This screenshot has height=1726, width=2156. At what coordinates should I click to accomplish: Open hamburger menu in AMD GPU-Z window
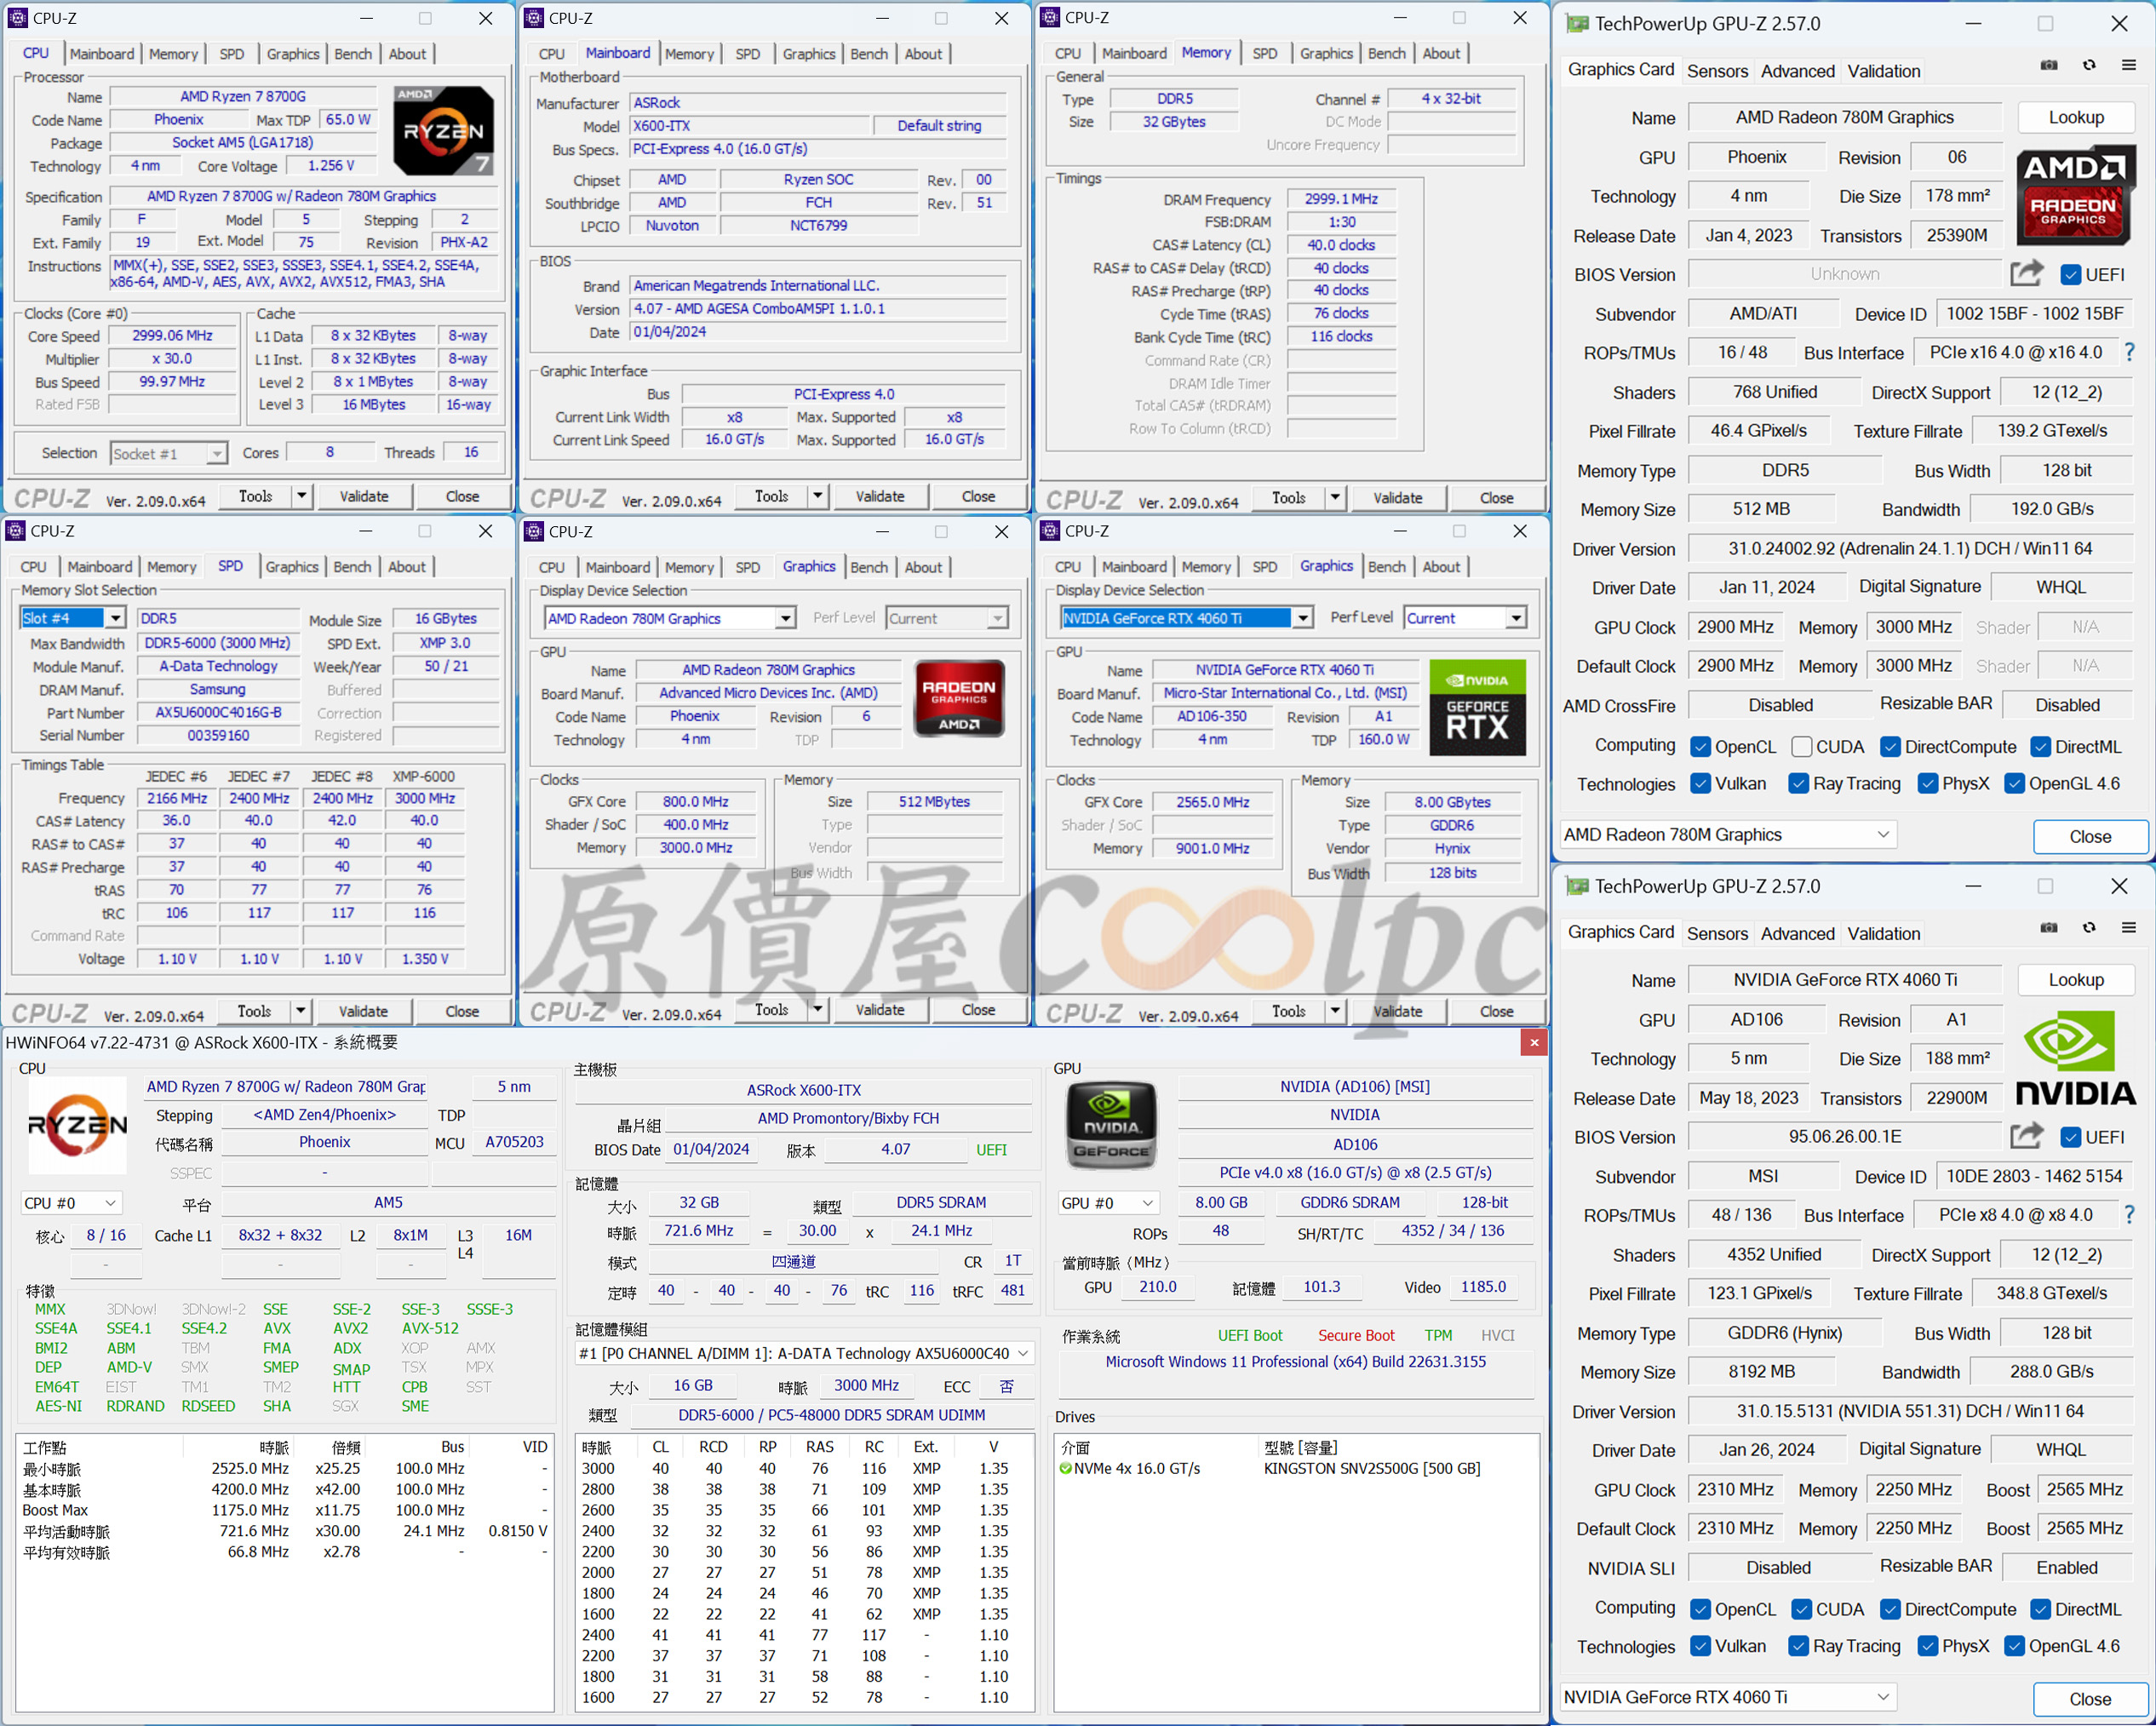point(2129,65)
